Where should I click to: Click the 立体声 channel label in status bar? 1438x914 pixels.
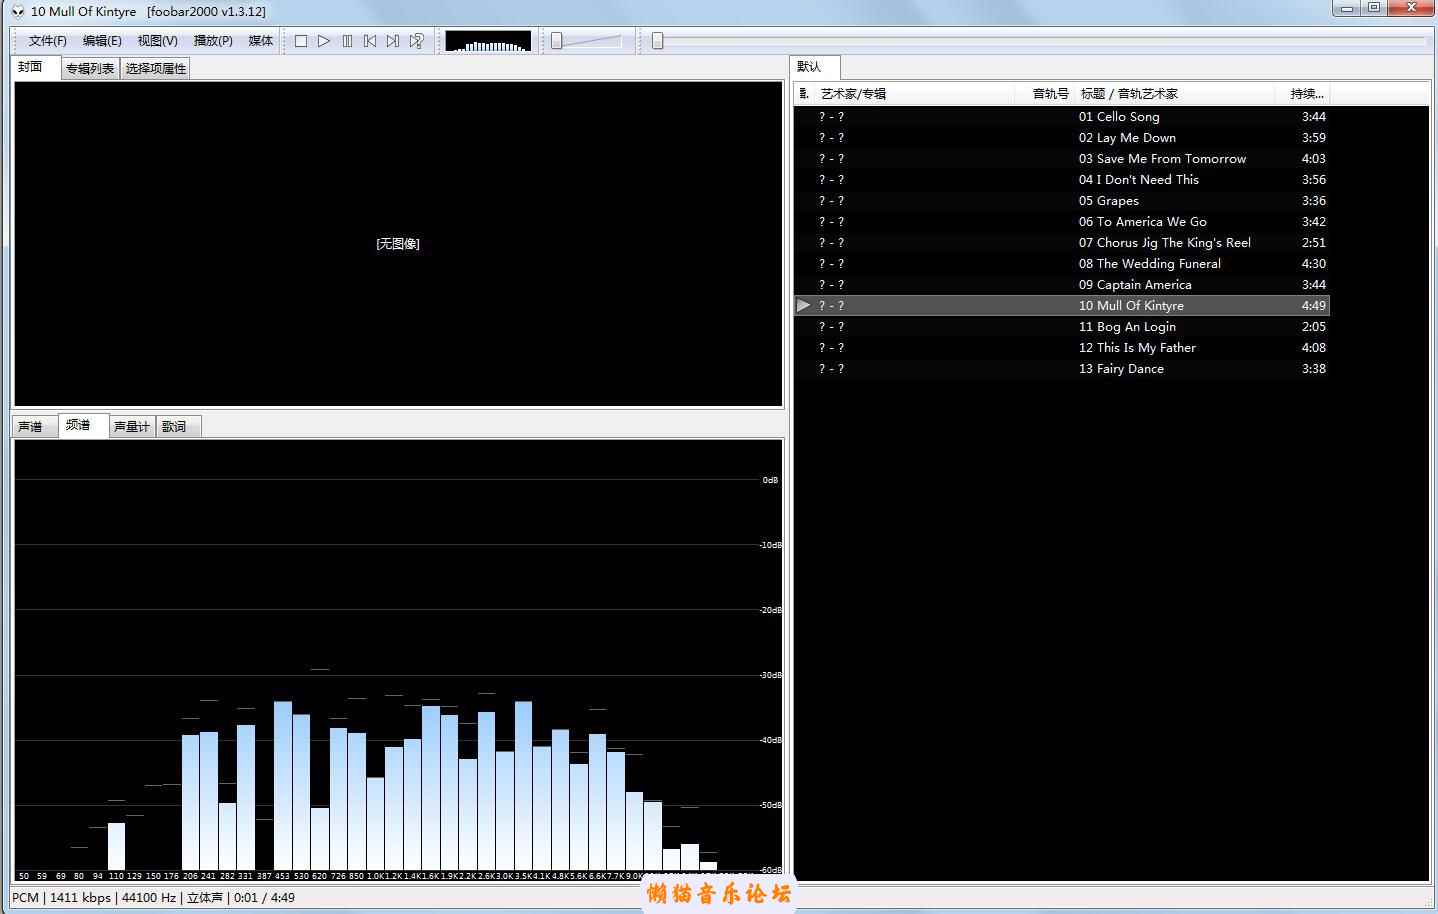pos(205,898)
